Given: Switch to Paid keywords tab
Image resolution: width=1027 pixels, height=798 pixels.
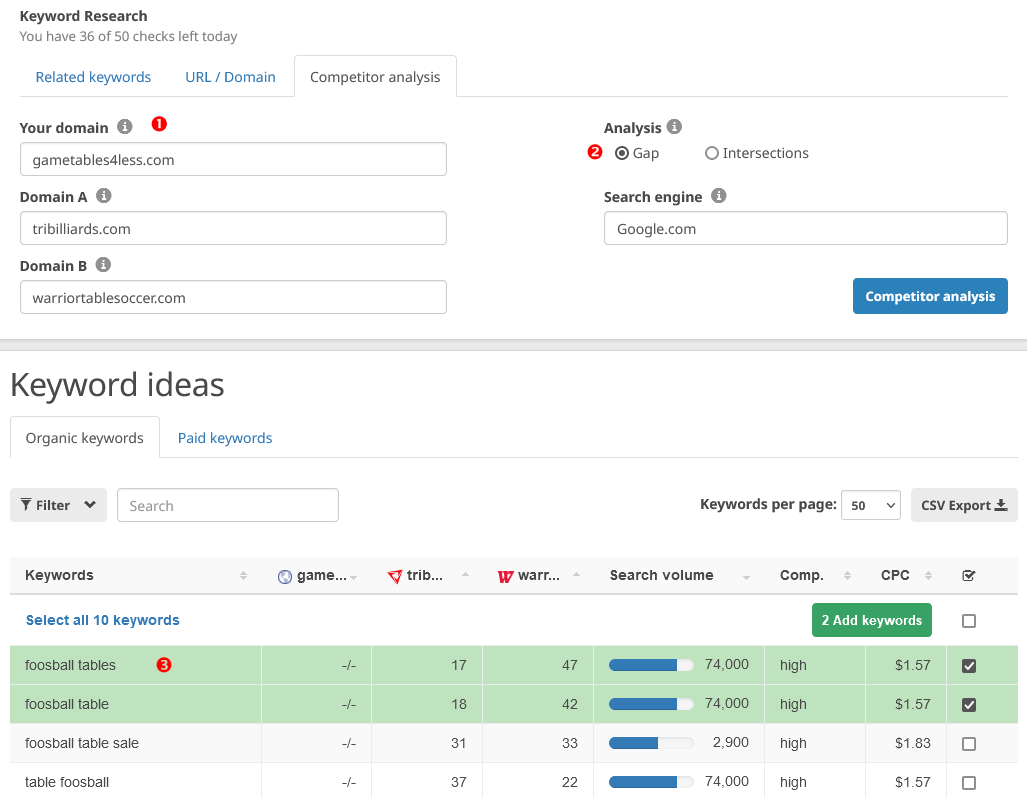Looking at the screenshot, I should (x=225, y=438).
